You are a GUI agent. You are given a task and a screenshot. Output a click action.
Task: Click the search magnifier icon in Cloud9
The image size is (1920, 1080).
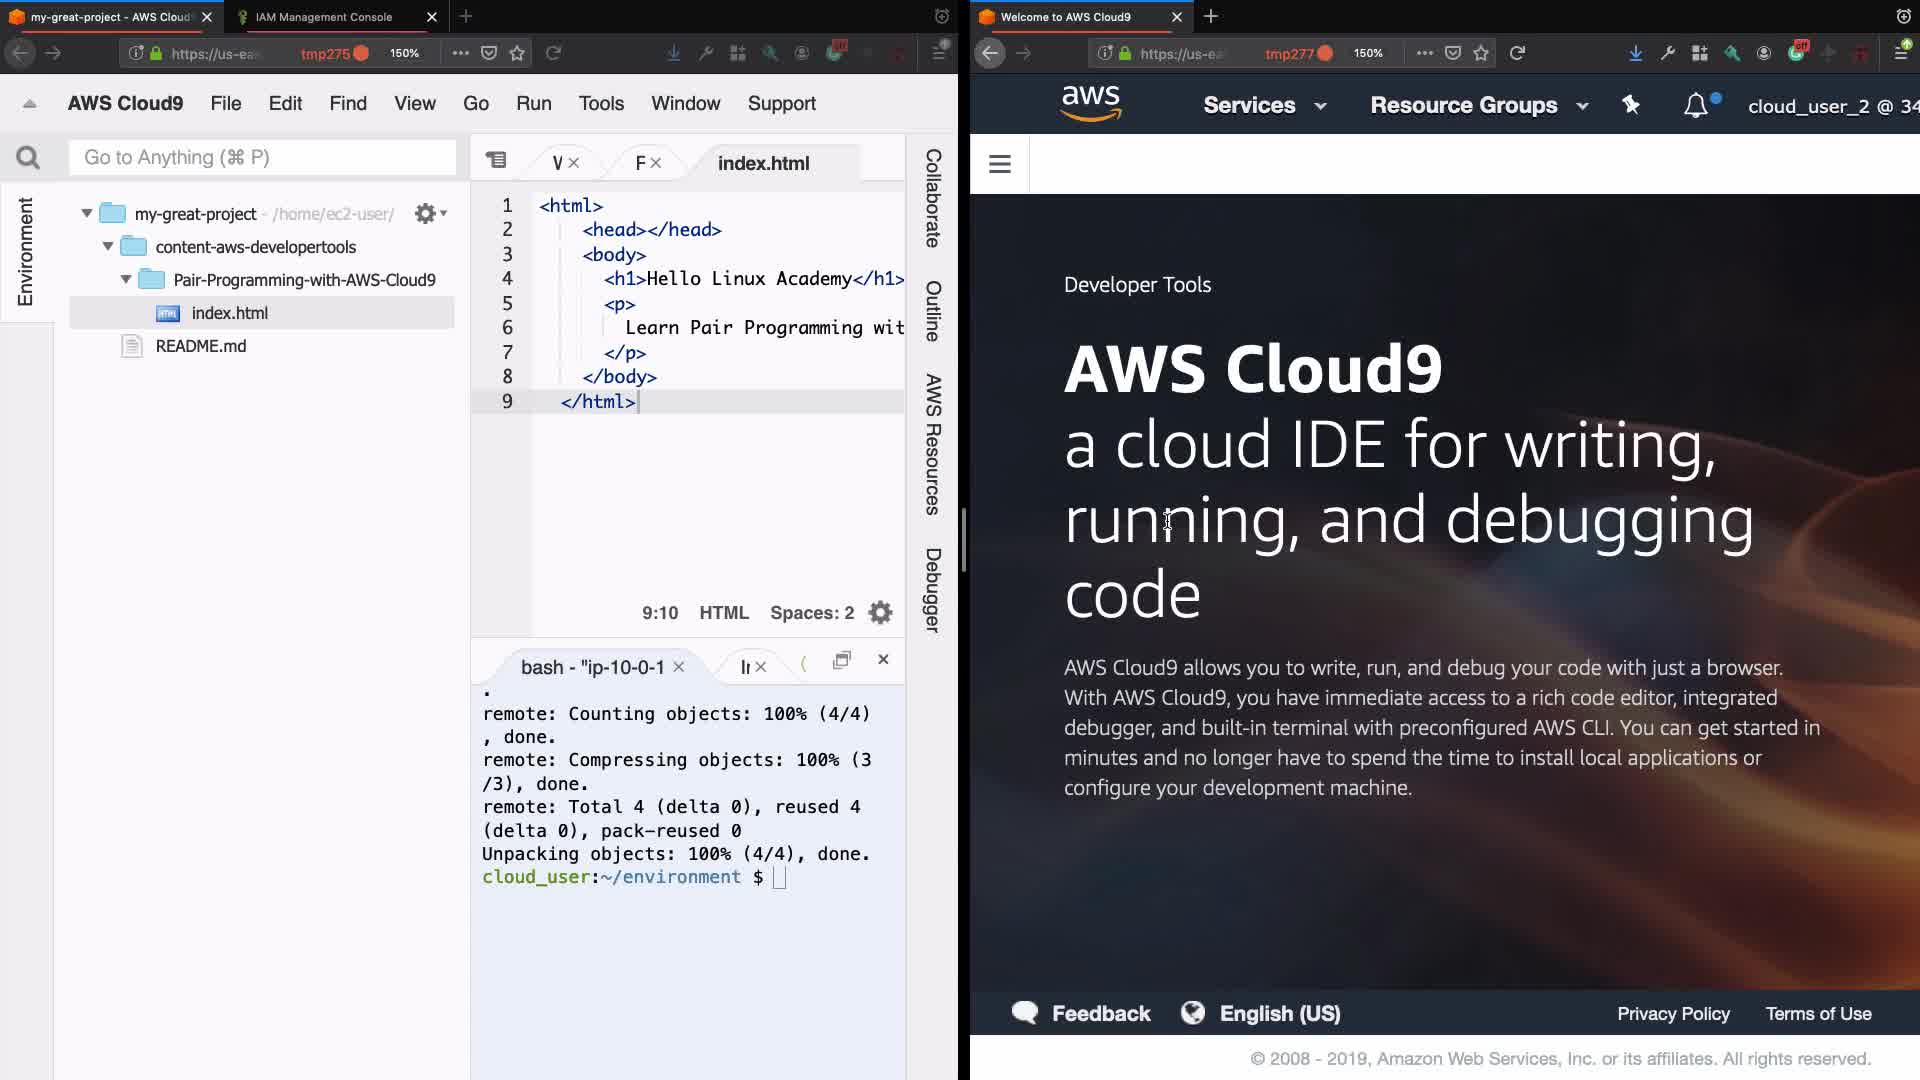pos(28,157)
